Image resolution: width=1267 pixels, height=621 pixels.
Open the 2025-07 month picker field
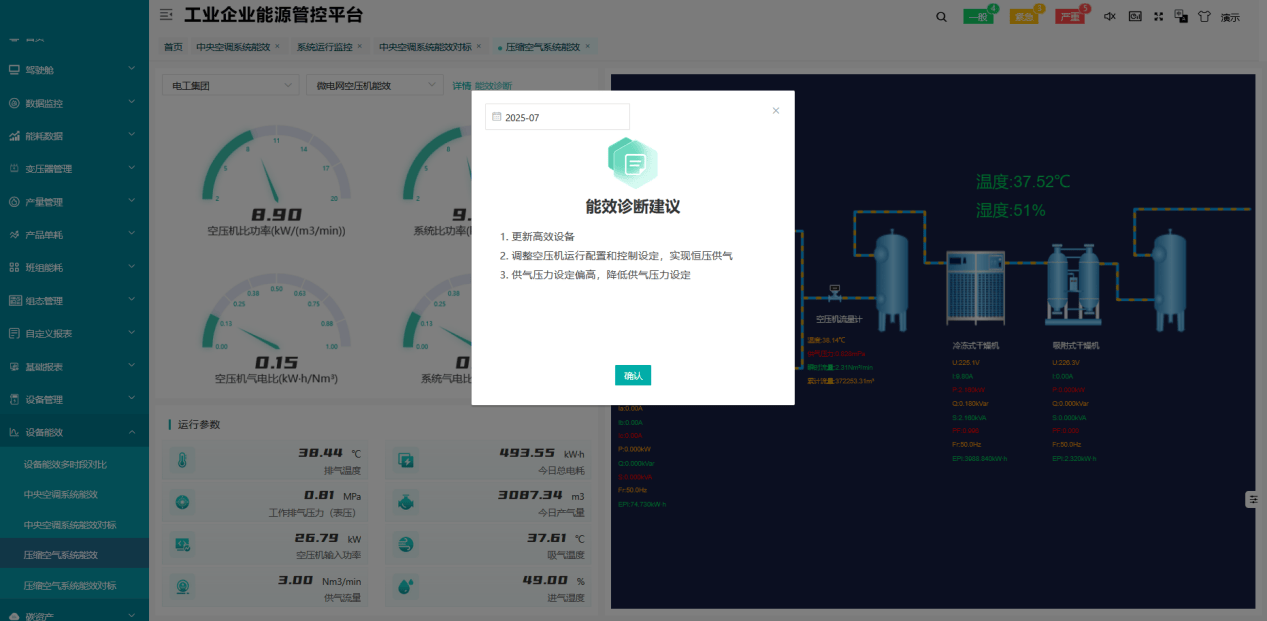(x=557, y=117)
